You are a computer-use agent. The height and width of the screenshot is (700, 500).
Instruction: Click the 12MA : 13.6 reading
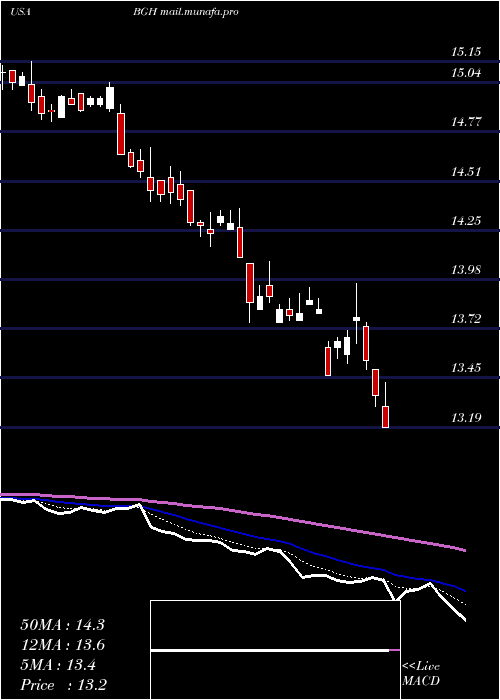pos(62,645)
